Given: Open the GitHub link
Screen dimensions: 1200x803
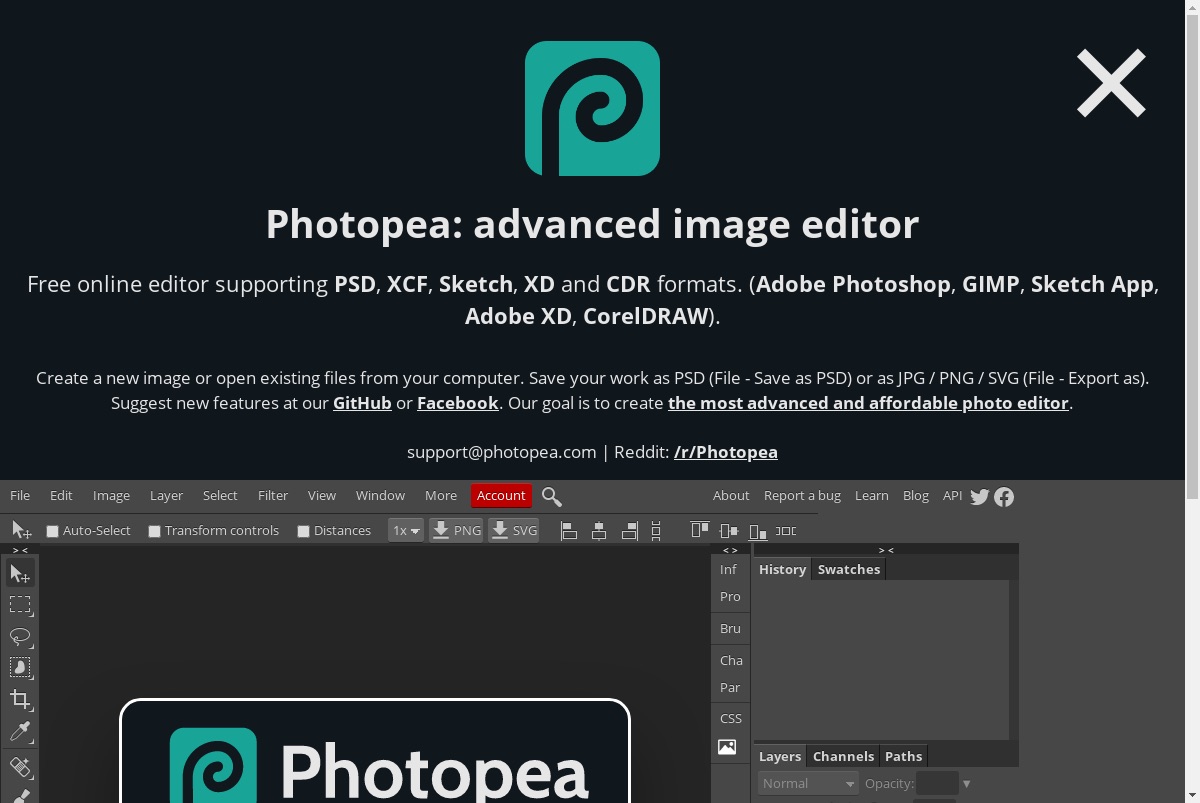Looking at the screenshot, I should coord(362,403).
